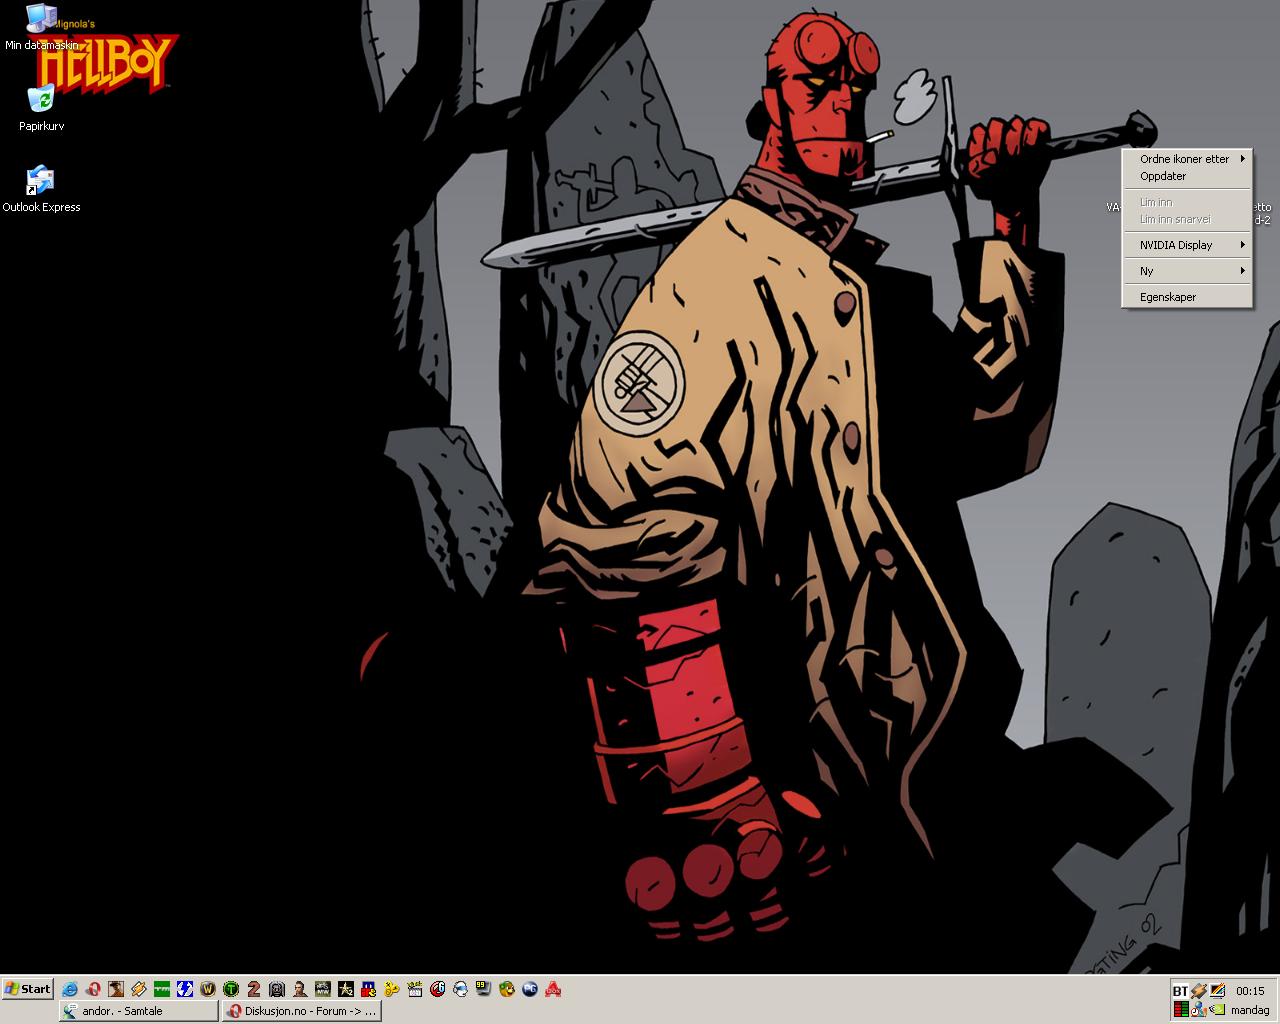1280x1024 pixels.
Task: Click the grey helmet face quick launch icon
Action: click(x=277, y=989)
